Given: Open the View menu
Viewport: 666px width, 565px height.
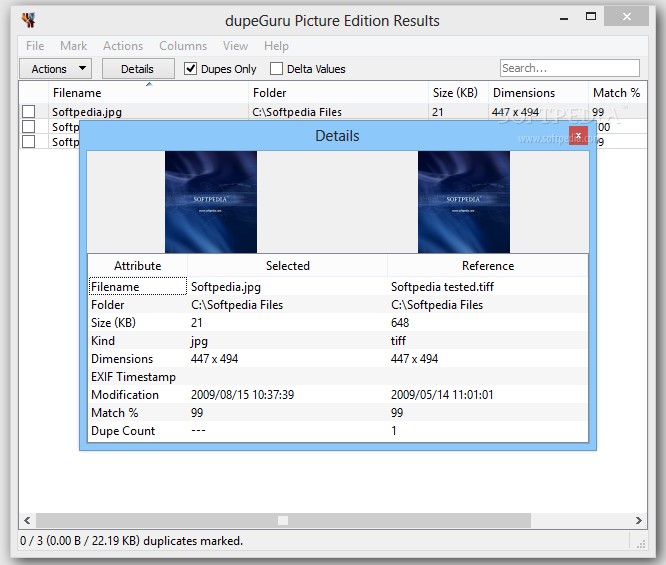Looking at the screenshot, I should tap(235, 45).
